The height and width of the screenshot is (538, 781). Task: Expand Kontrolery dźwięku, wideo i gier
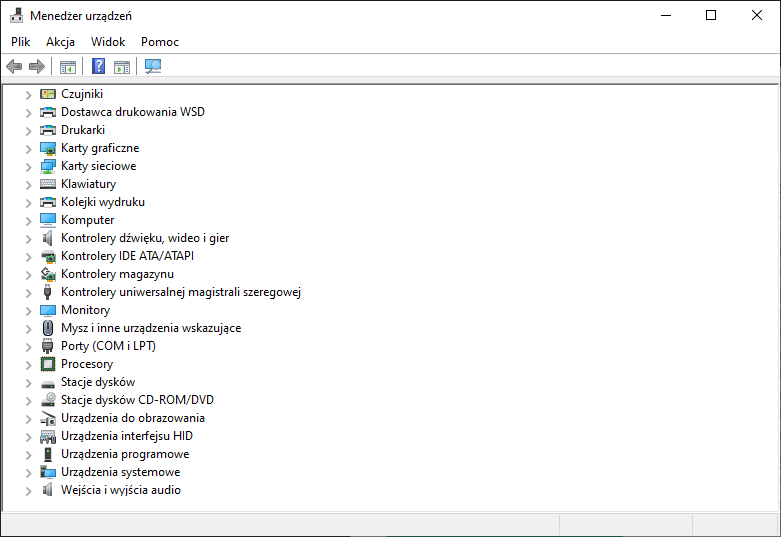pos(28,239)
